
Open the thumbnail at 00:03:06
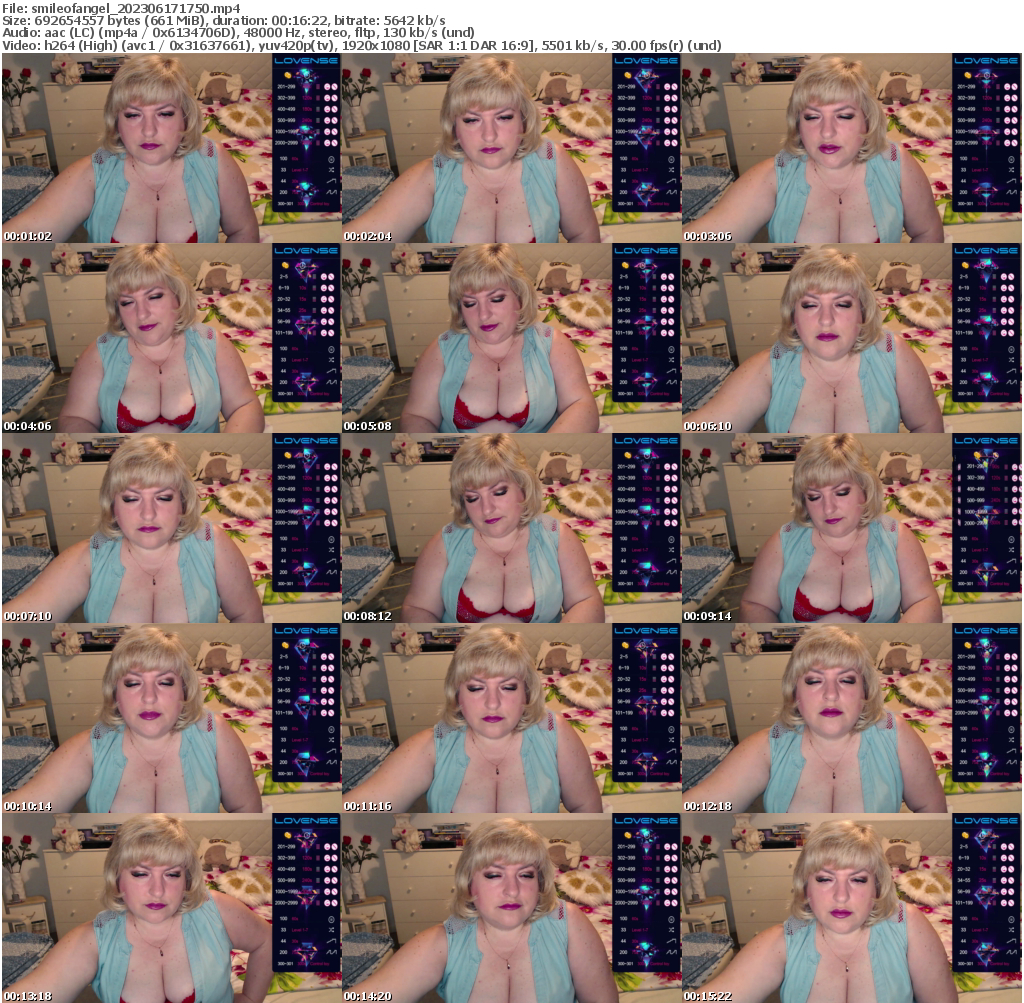point(851,148)
